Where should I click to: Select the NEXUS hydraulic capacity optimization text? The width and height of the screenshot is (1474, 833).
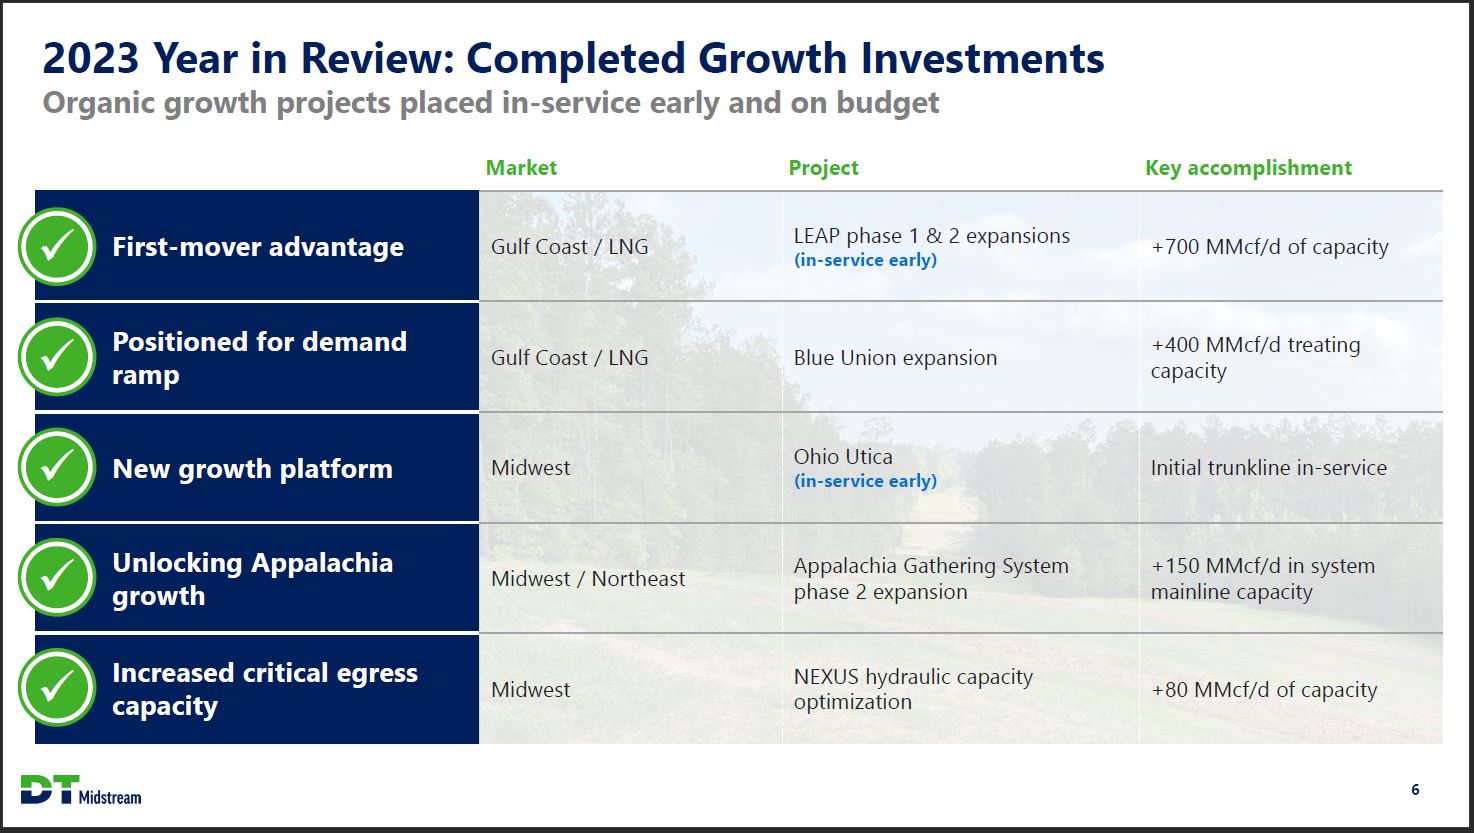point(912,689)
